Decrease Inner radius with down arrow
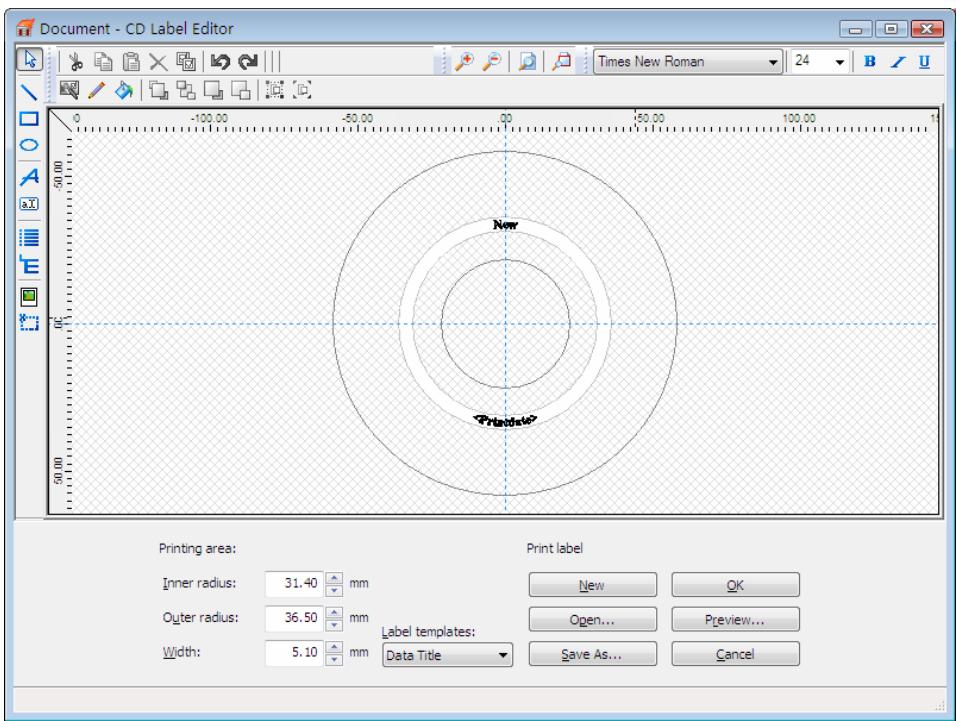This screenshot has width=957, height=721. (334, 590)
